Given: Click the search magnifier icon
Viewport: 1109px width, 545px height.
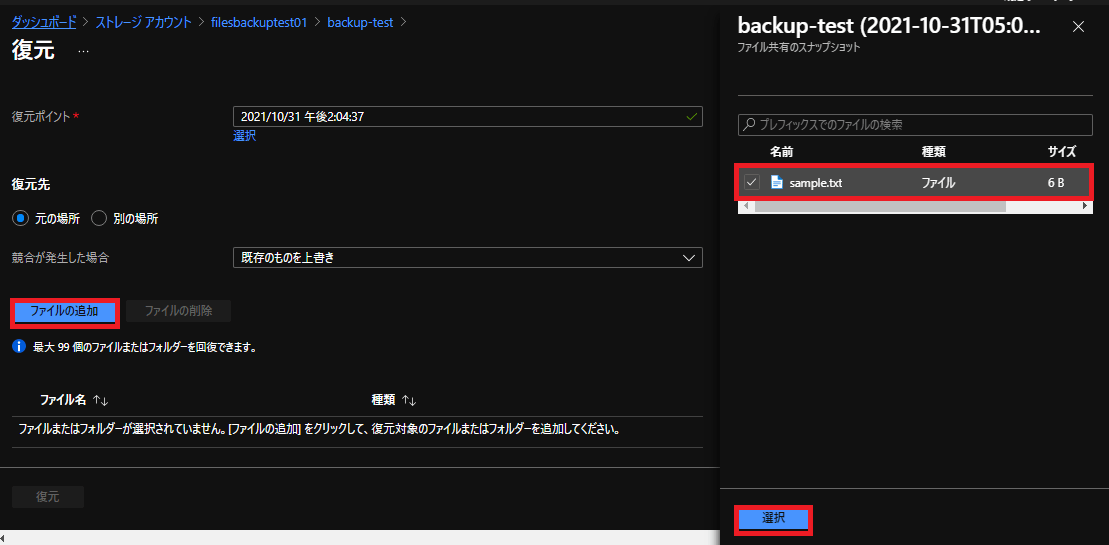Looking at the screenshot, I should point(750,125).
